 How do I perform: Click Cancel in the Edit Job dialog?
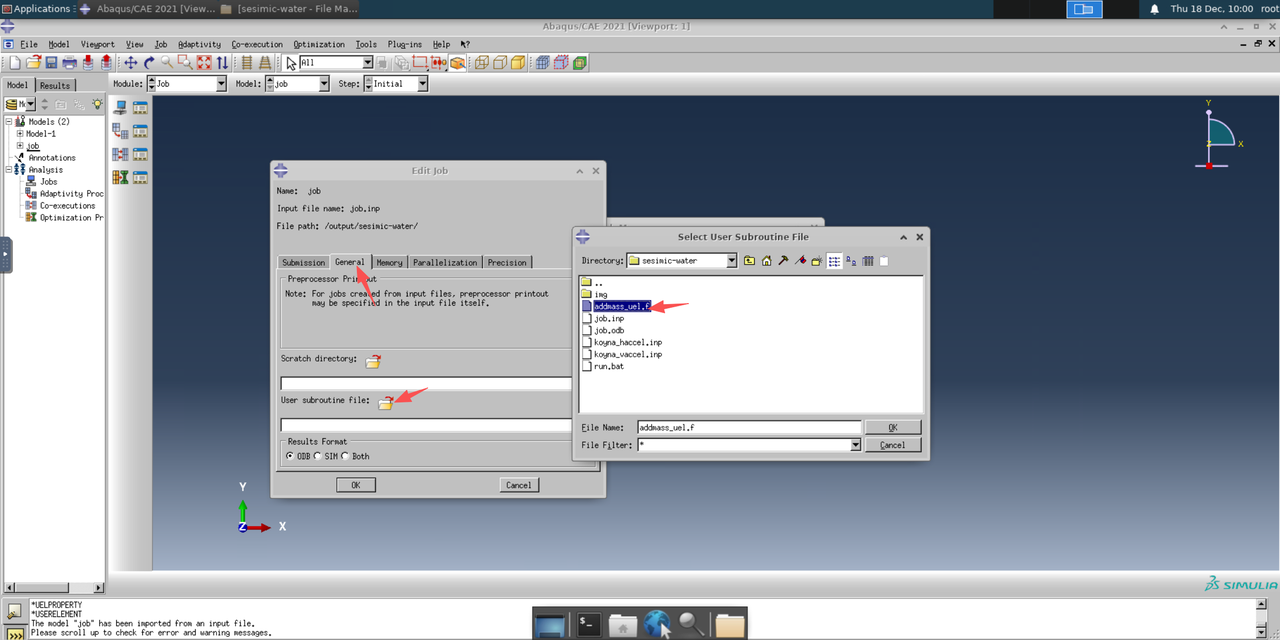point(519,485)
